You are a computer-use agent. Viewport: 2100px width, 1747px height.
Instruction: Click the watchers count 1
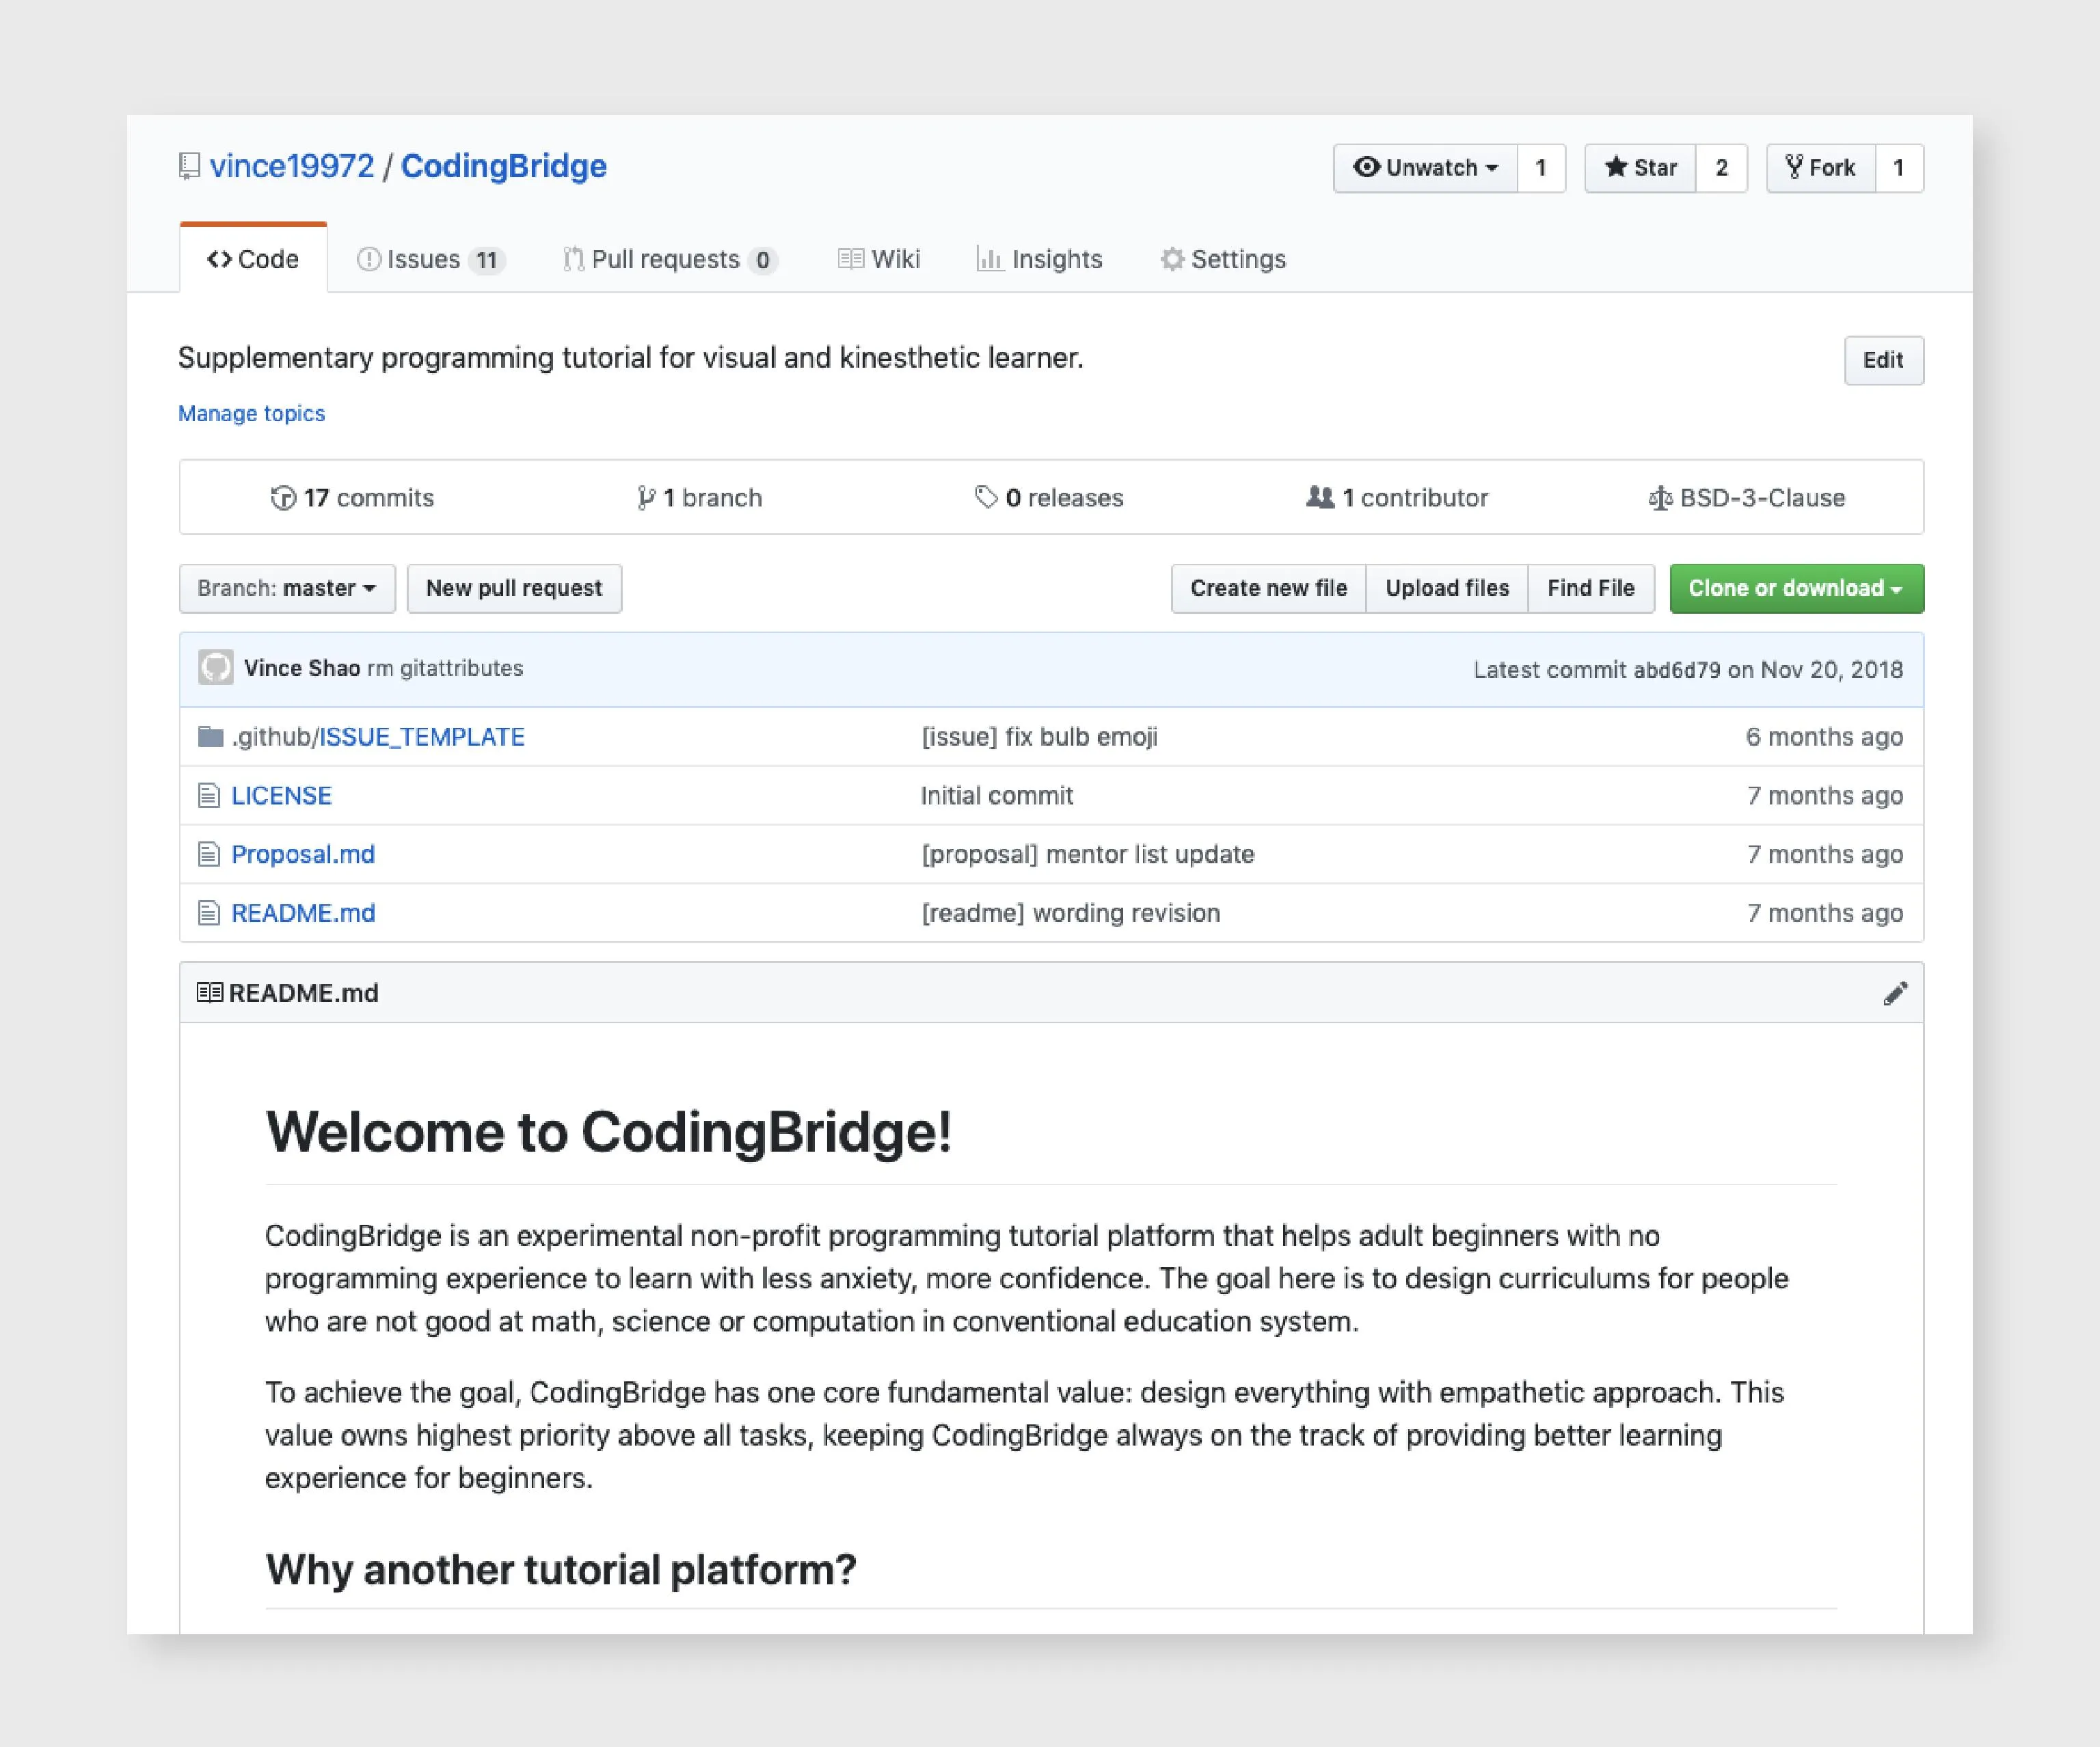pos(1541,168)
